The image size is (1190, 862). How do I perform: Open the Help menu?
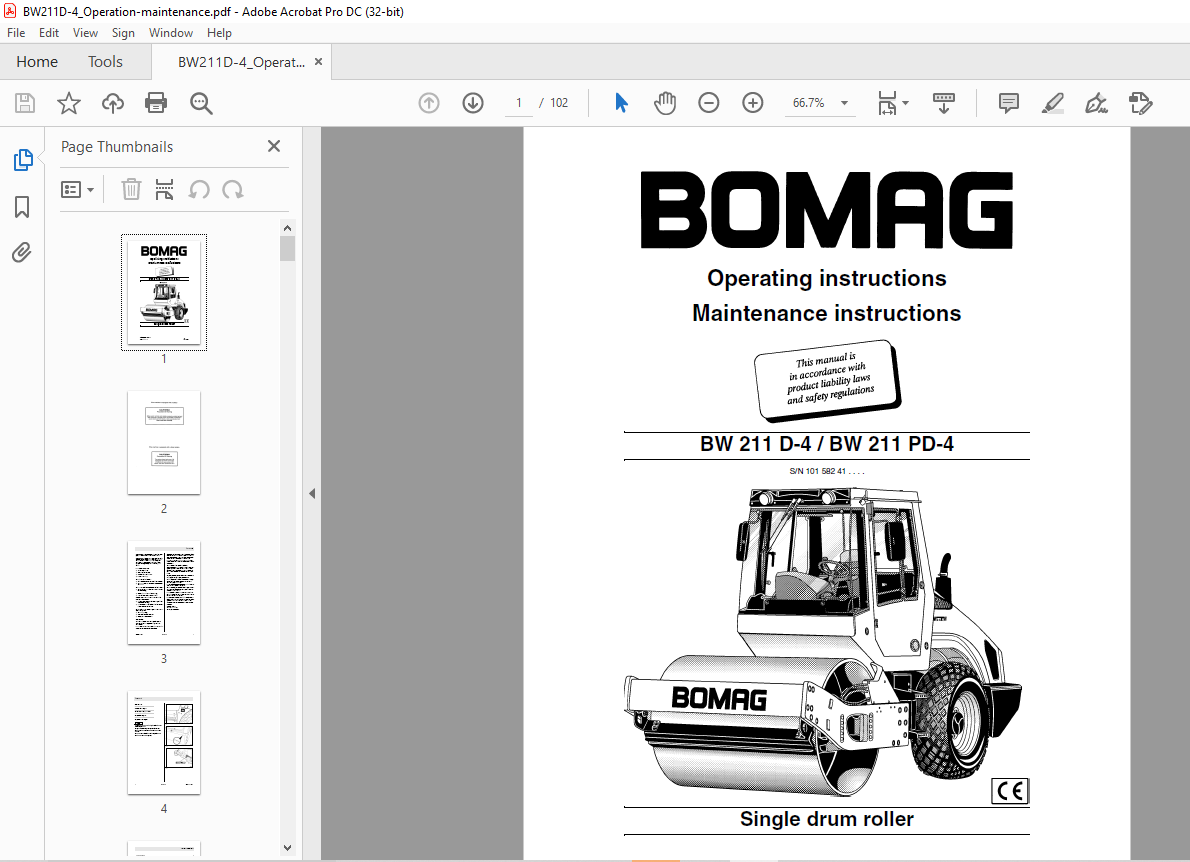pyautogui.click(x=219, y=33)
